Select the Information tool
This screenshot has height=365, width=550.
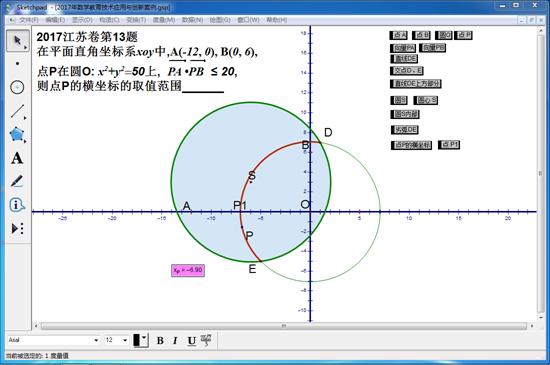point(17,205)
